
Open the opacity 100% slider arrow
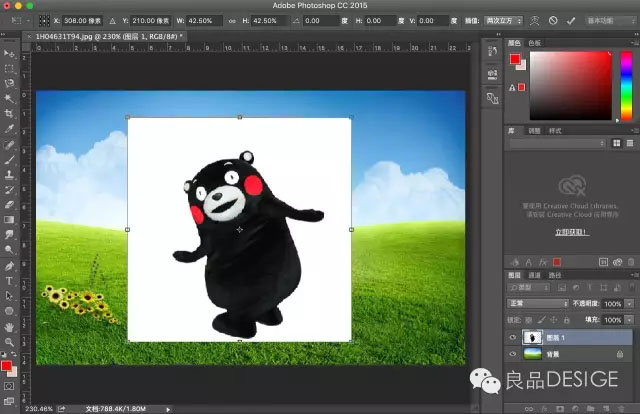click(629, 304)
